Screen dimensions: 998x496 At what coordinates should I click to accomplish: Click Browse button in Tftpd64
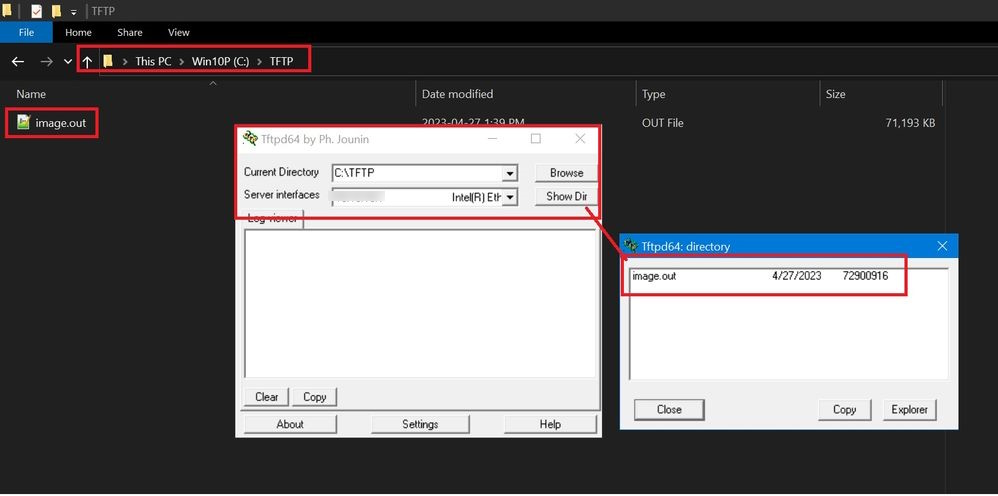[566, 173]
